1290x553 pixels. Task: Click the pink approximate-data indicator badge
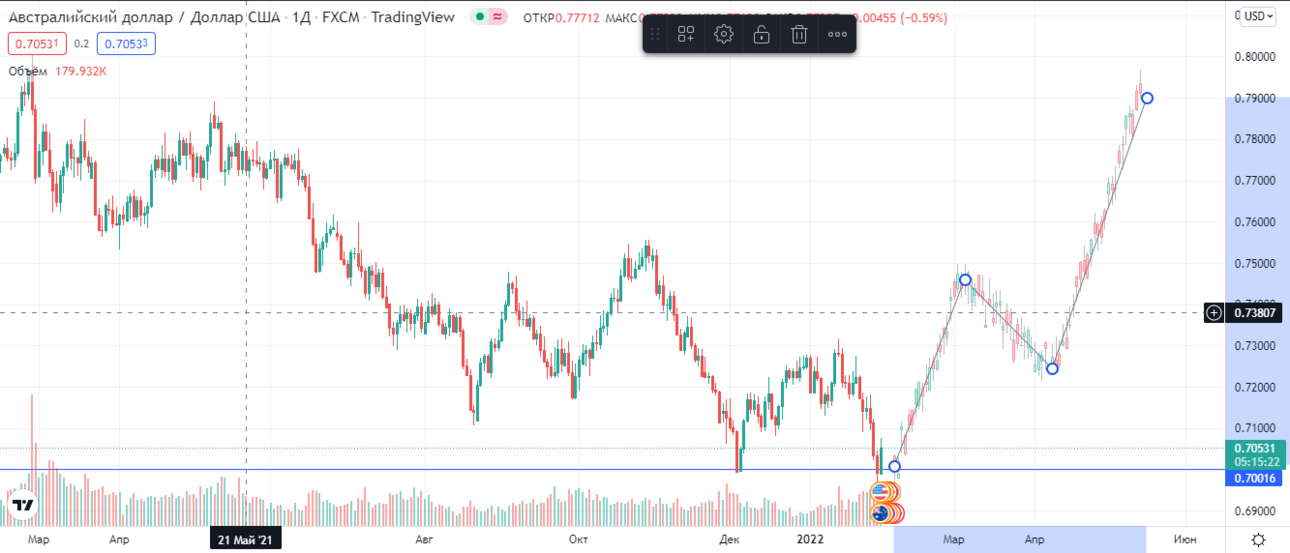coord(498,17)
